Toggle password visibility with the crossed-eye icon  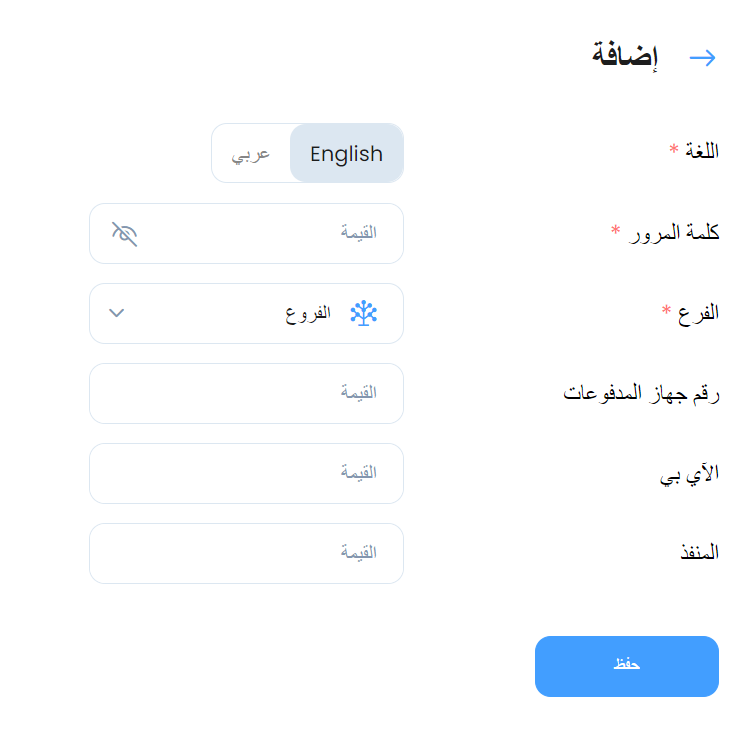pyautogui.click(x=125, y=234)
